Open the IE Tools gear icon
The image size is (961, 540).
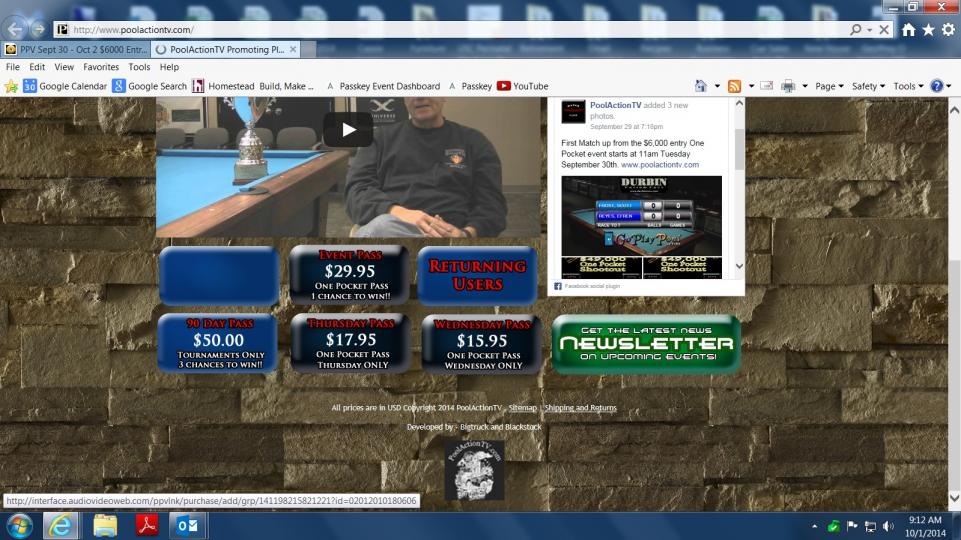tap(948, 30)
